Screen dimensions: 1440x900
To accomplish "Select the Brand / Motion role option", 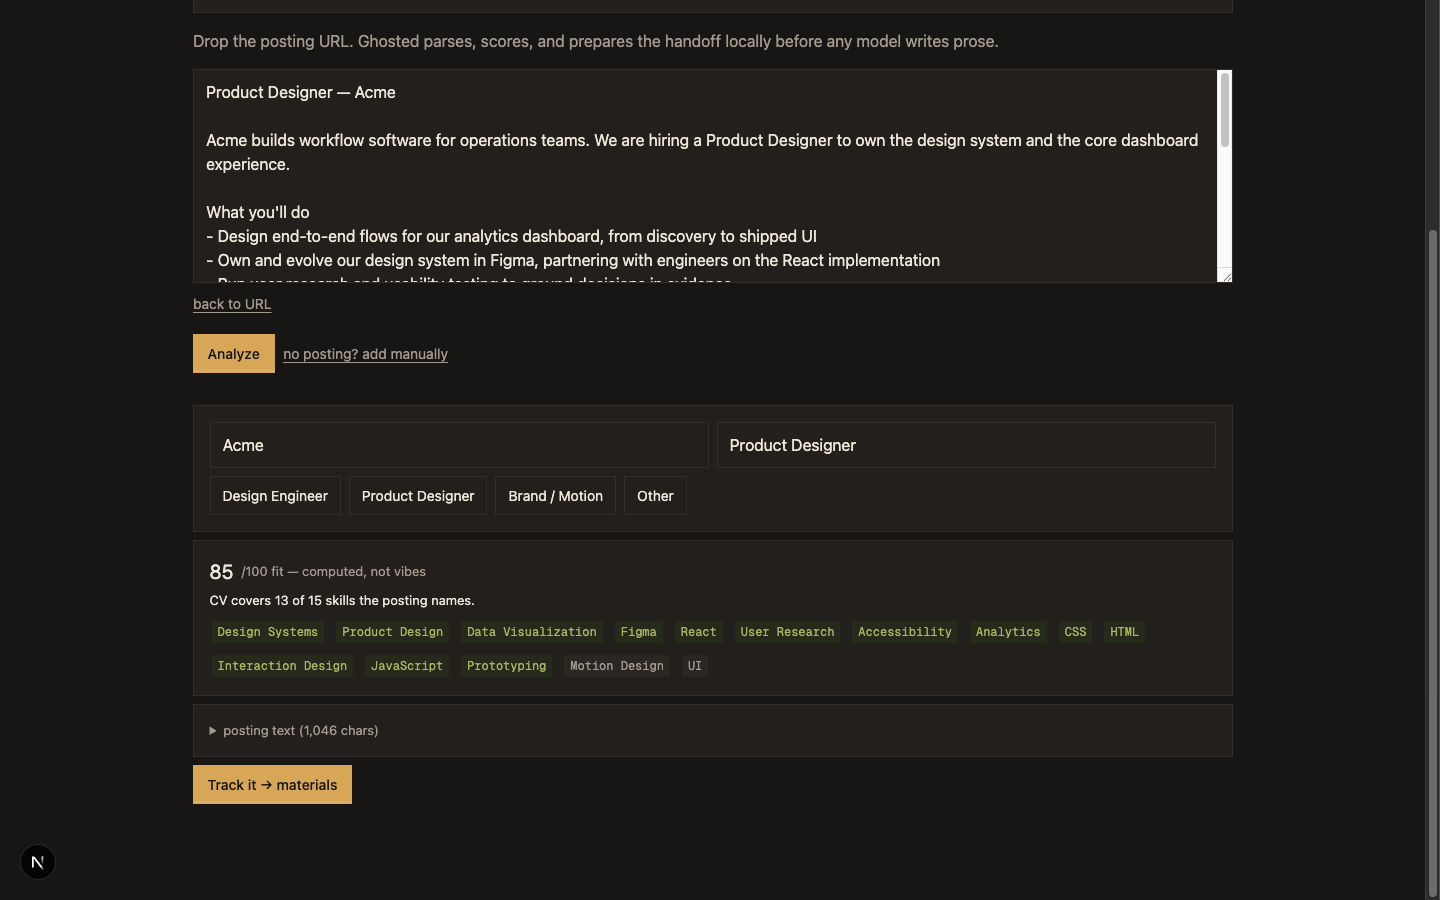I will point(555,496).
